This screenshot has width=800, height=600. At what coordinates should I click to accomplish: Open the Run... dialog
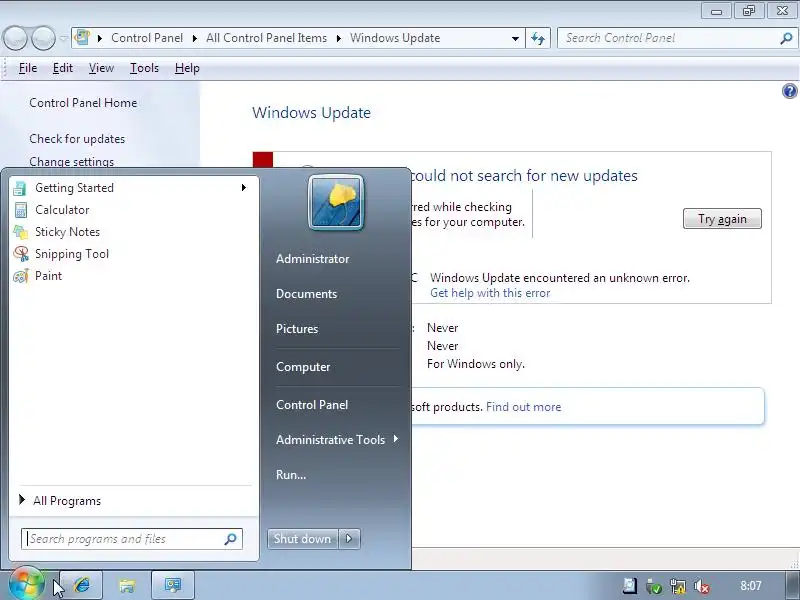(x=291, y=475)
